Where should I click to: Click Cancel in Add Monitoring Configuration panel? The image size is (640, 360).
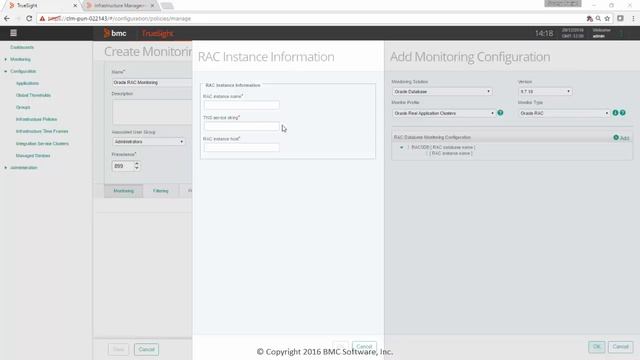620,347
